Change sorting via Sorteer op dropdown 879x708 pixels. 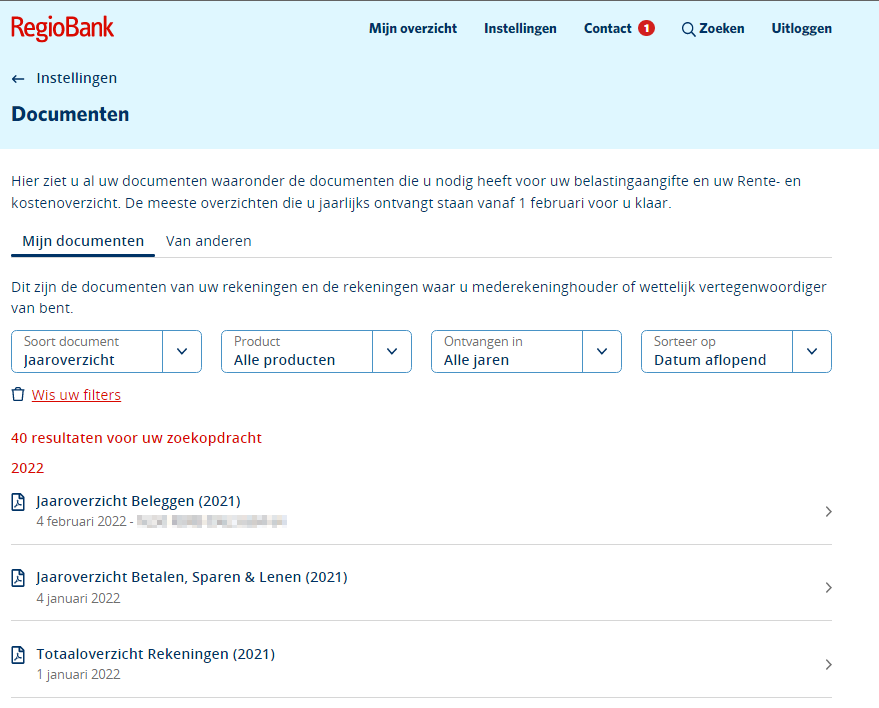tap(736, 351)
